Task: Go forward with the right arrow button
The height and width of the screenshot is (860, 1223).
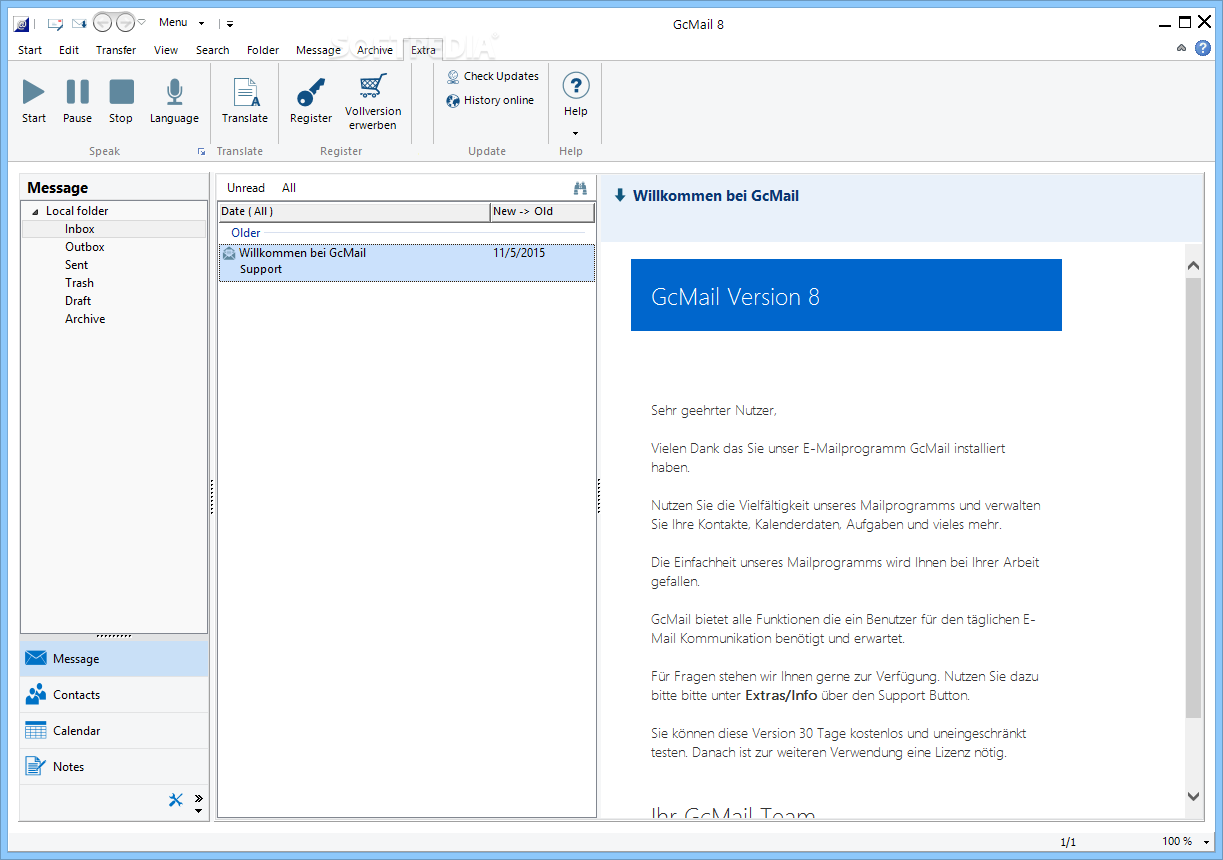Action: click(x=125, y=23)
